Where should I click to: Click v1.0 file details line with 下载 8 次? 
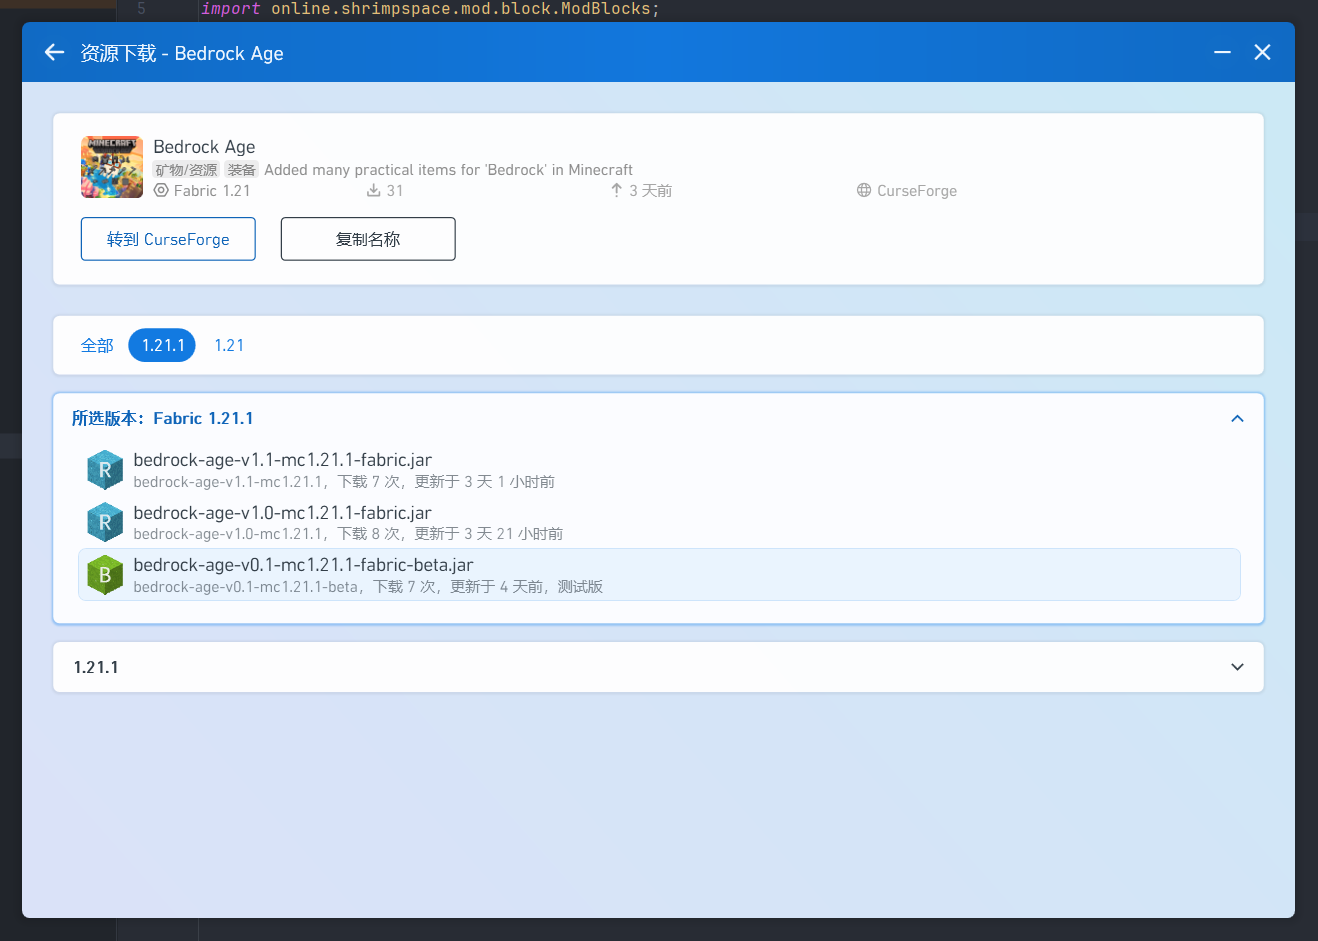348,534
